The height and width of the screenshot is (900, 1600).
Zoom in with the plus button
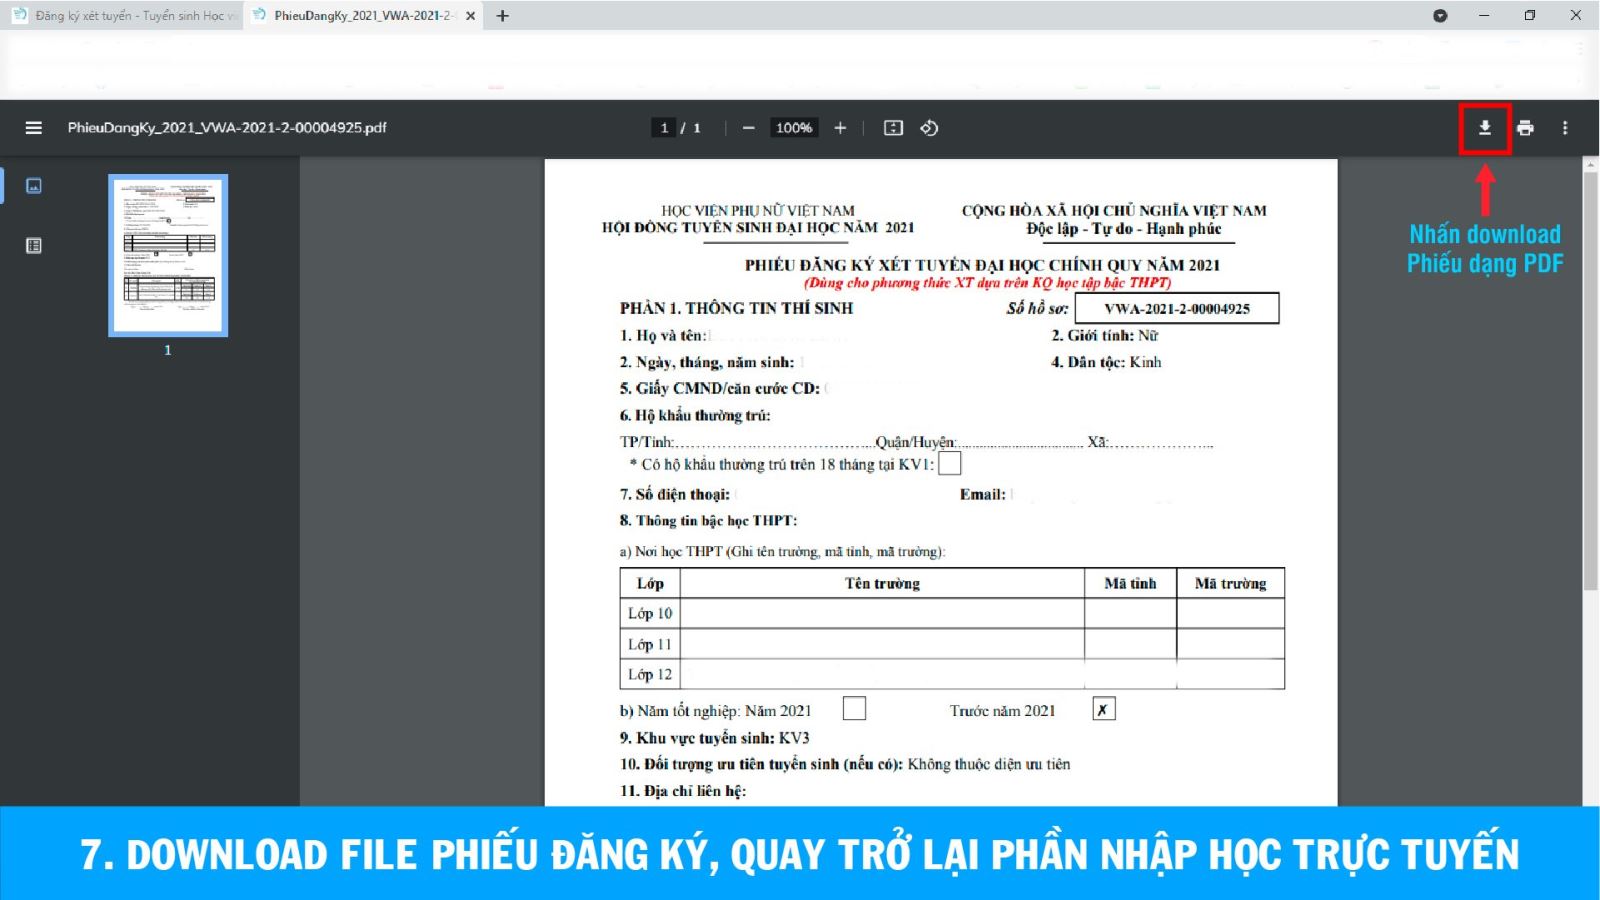click(x=840, y=128)
